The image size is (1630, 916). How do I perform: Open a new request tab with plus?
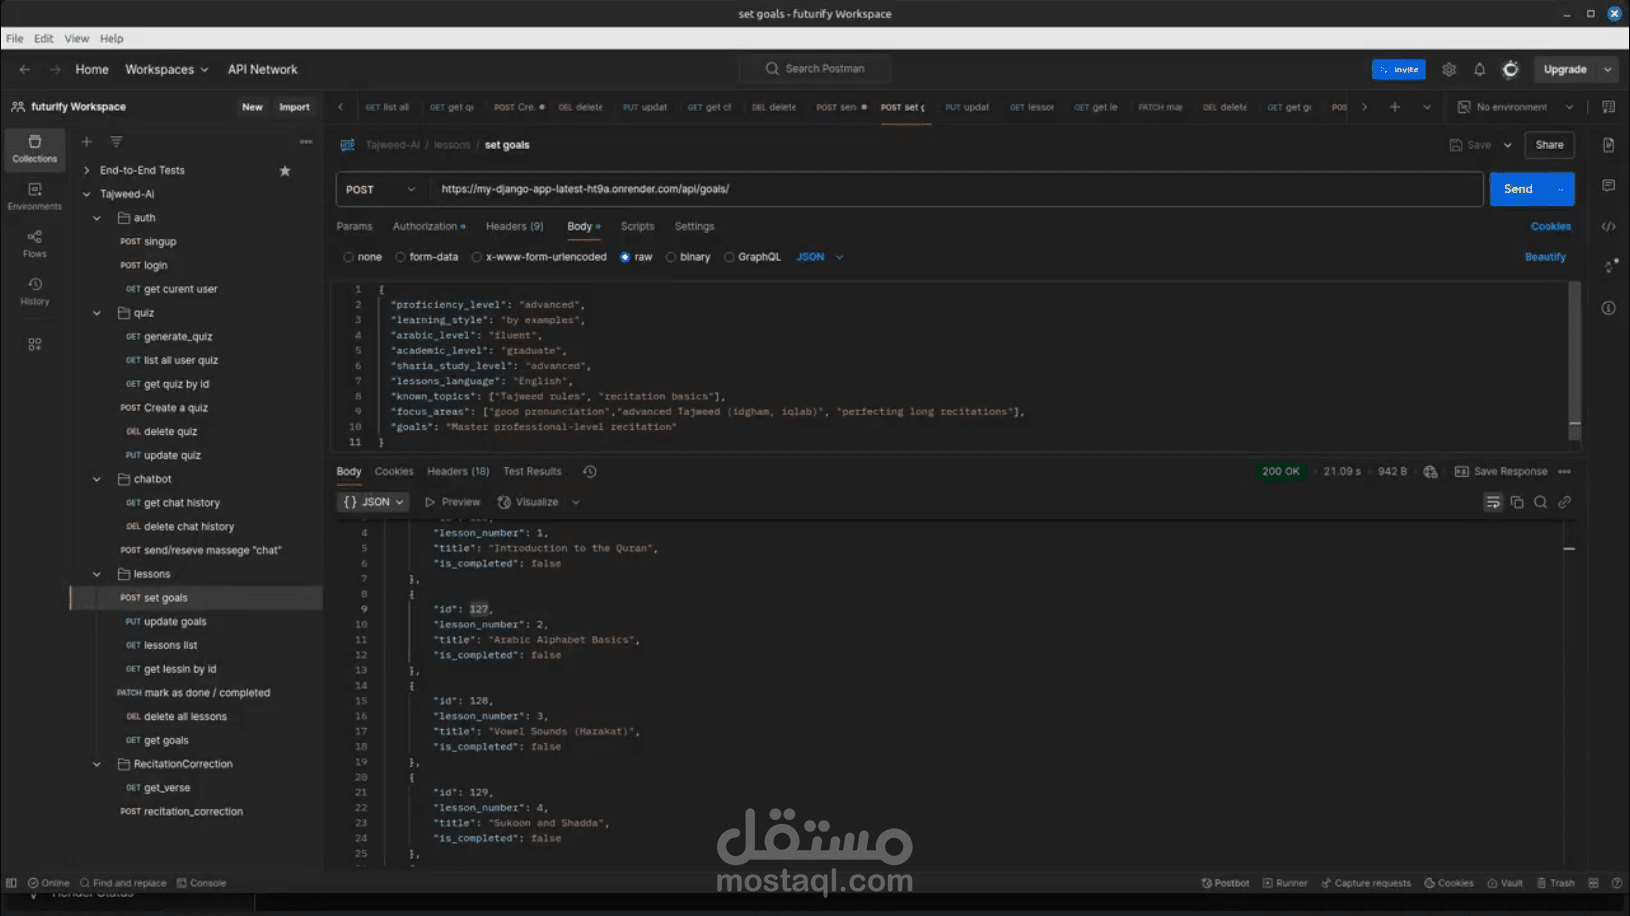1395,107
